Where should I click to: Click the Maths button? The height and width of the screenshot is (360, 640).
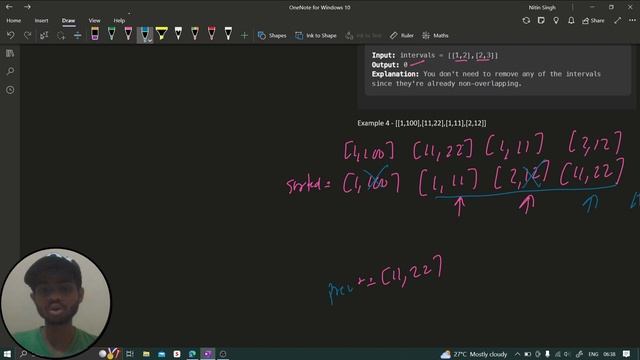pyautogui.click(x=435, y=36)
